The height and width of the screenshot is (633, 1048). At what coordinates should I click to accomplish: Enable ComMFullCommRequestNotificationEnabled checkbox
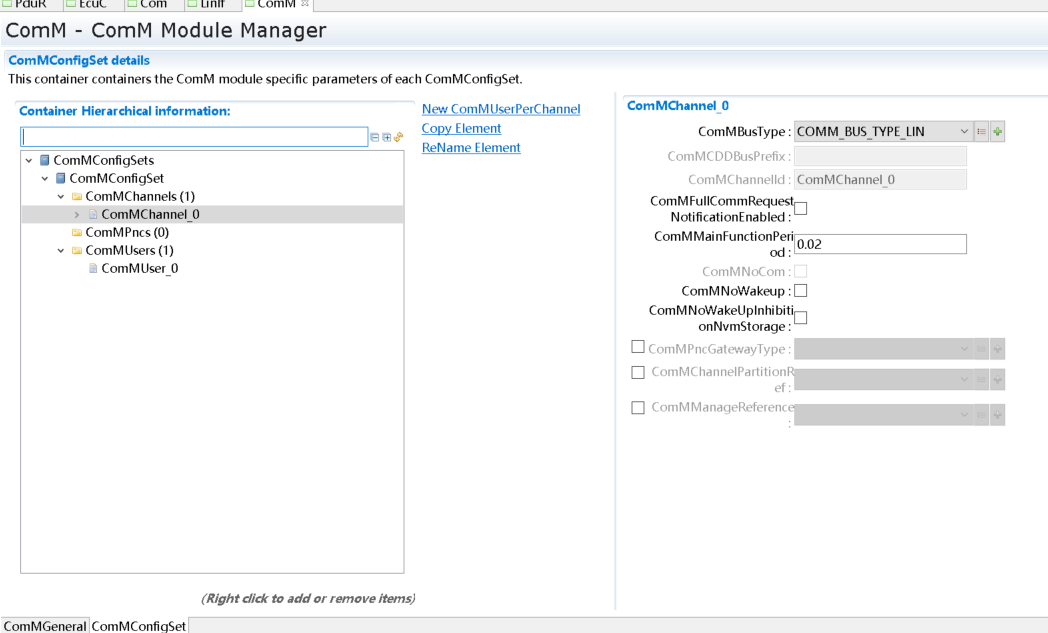coord(800,209)
